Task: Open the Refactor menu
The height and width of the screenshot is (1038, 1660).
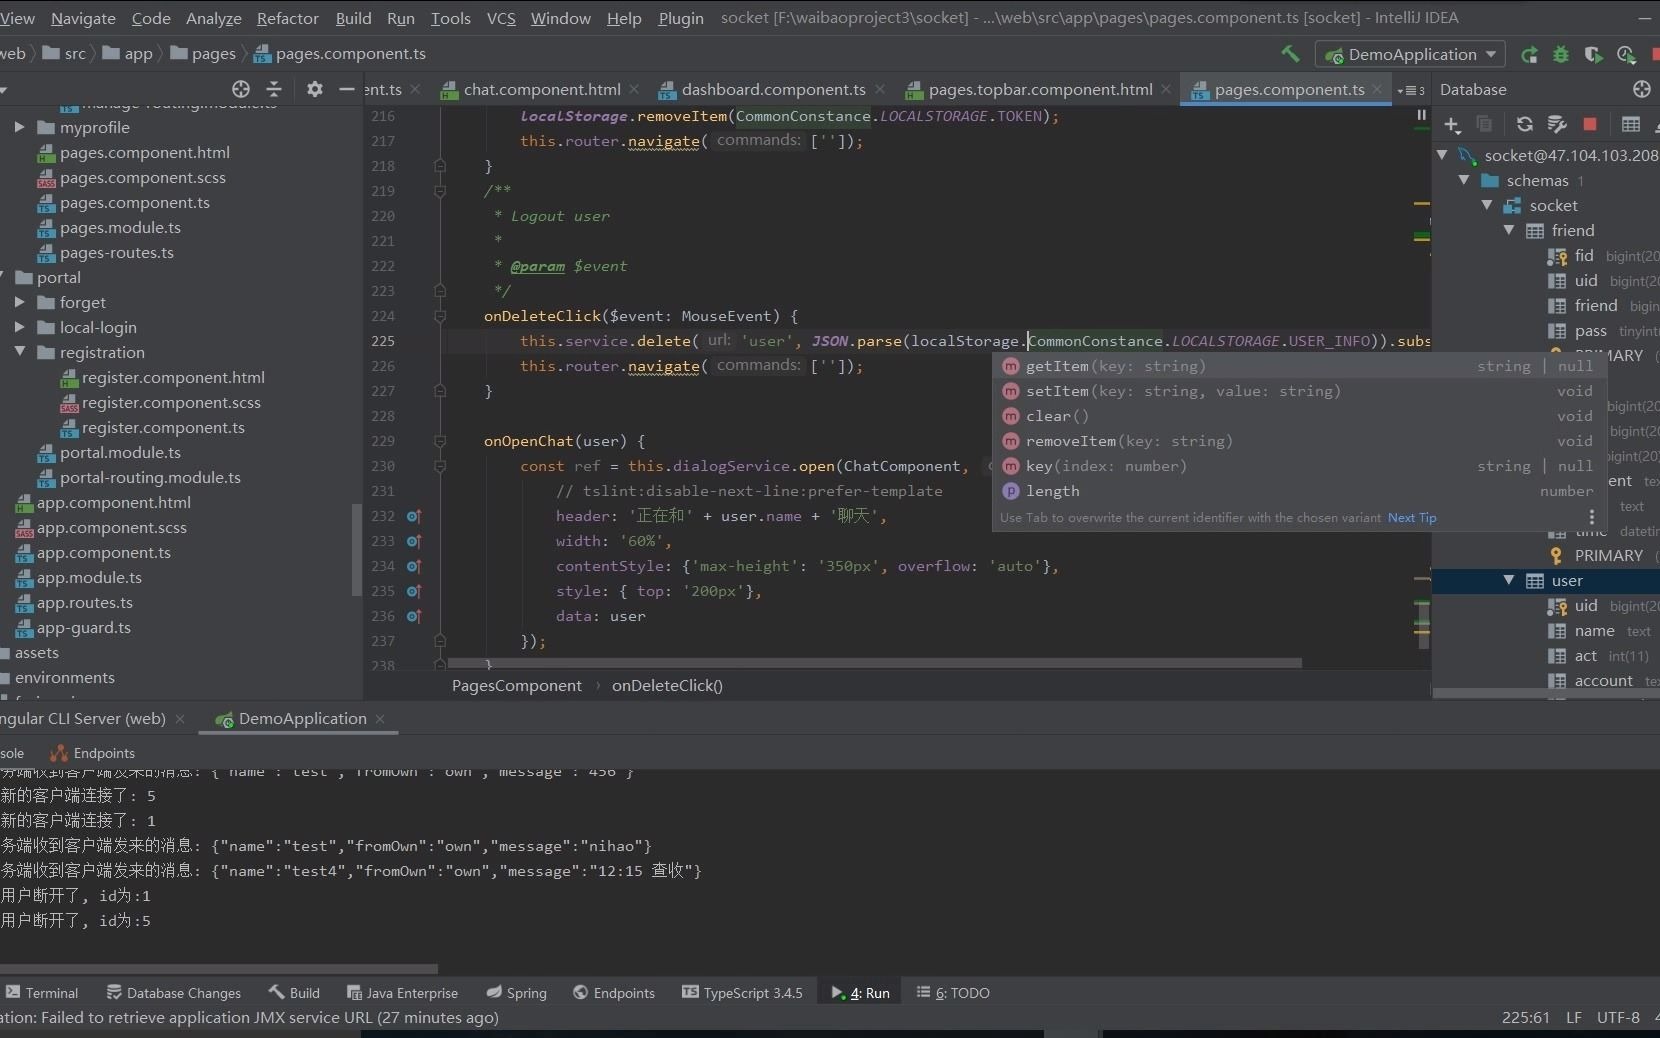Action: (287, 18)
